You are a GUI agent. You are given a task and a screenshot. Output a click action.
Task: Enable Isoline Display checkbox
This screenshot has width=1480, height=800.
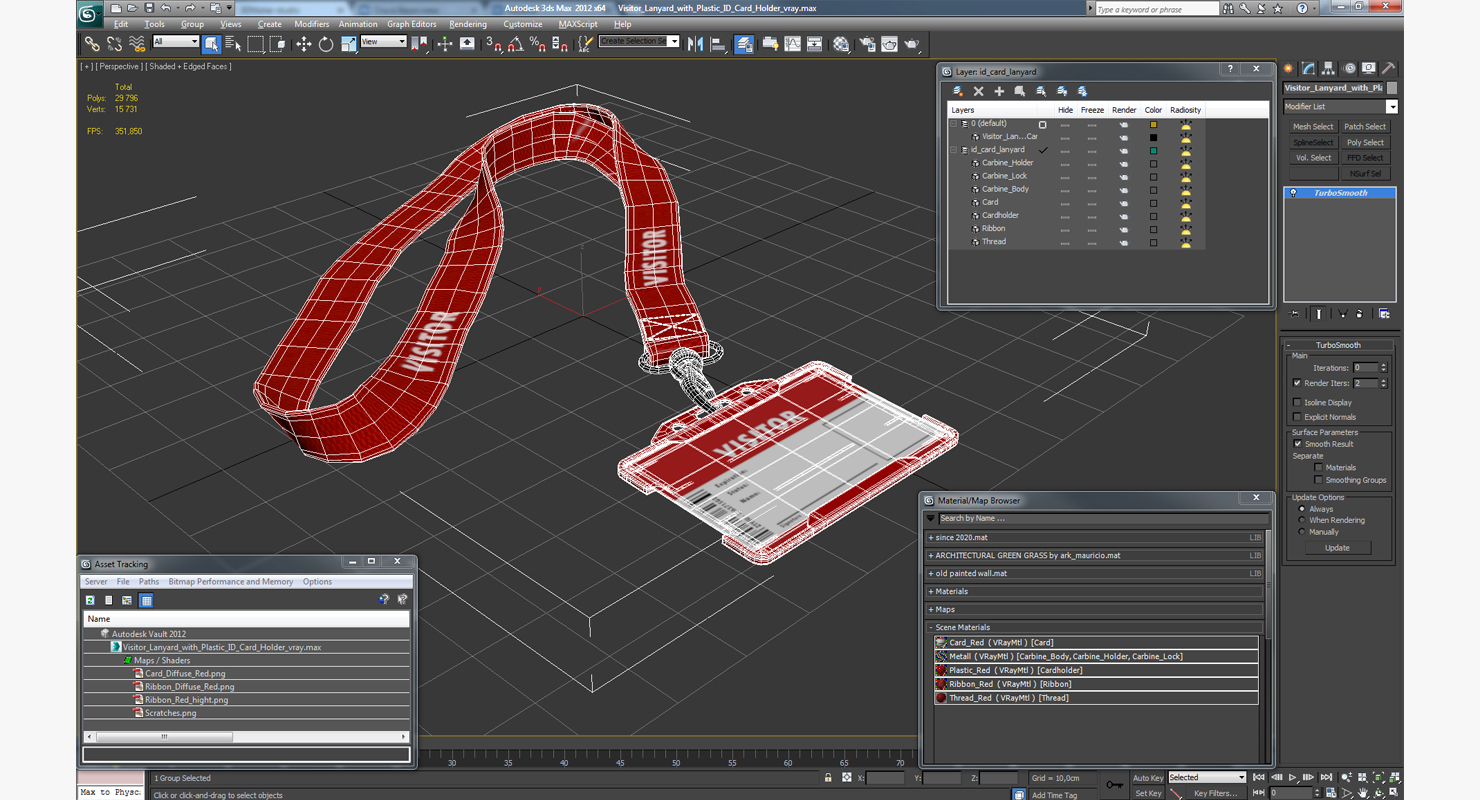(x=1297, y=403)
